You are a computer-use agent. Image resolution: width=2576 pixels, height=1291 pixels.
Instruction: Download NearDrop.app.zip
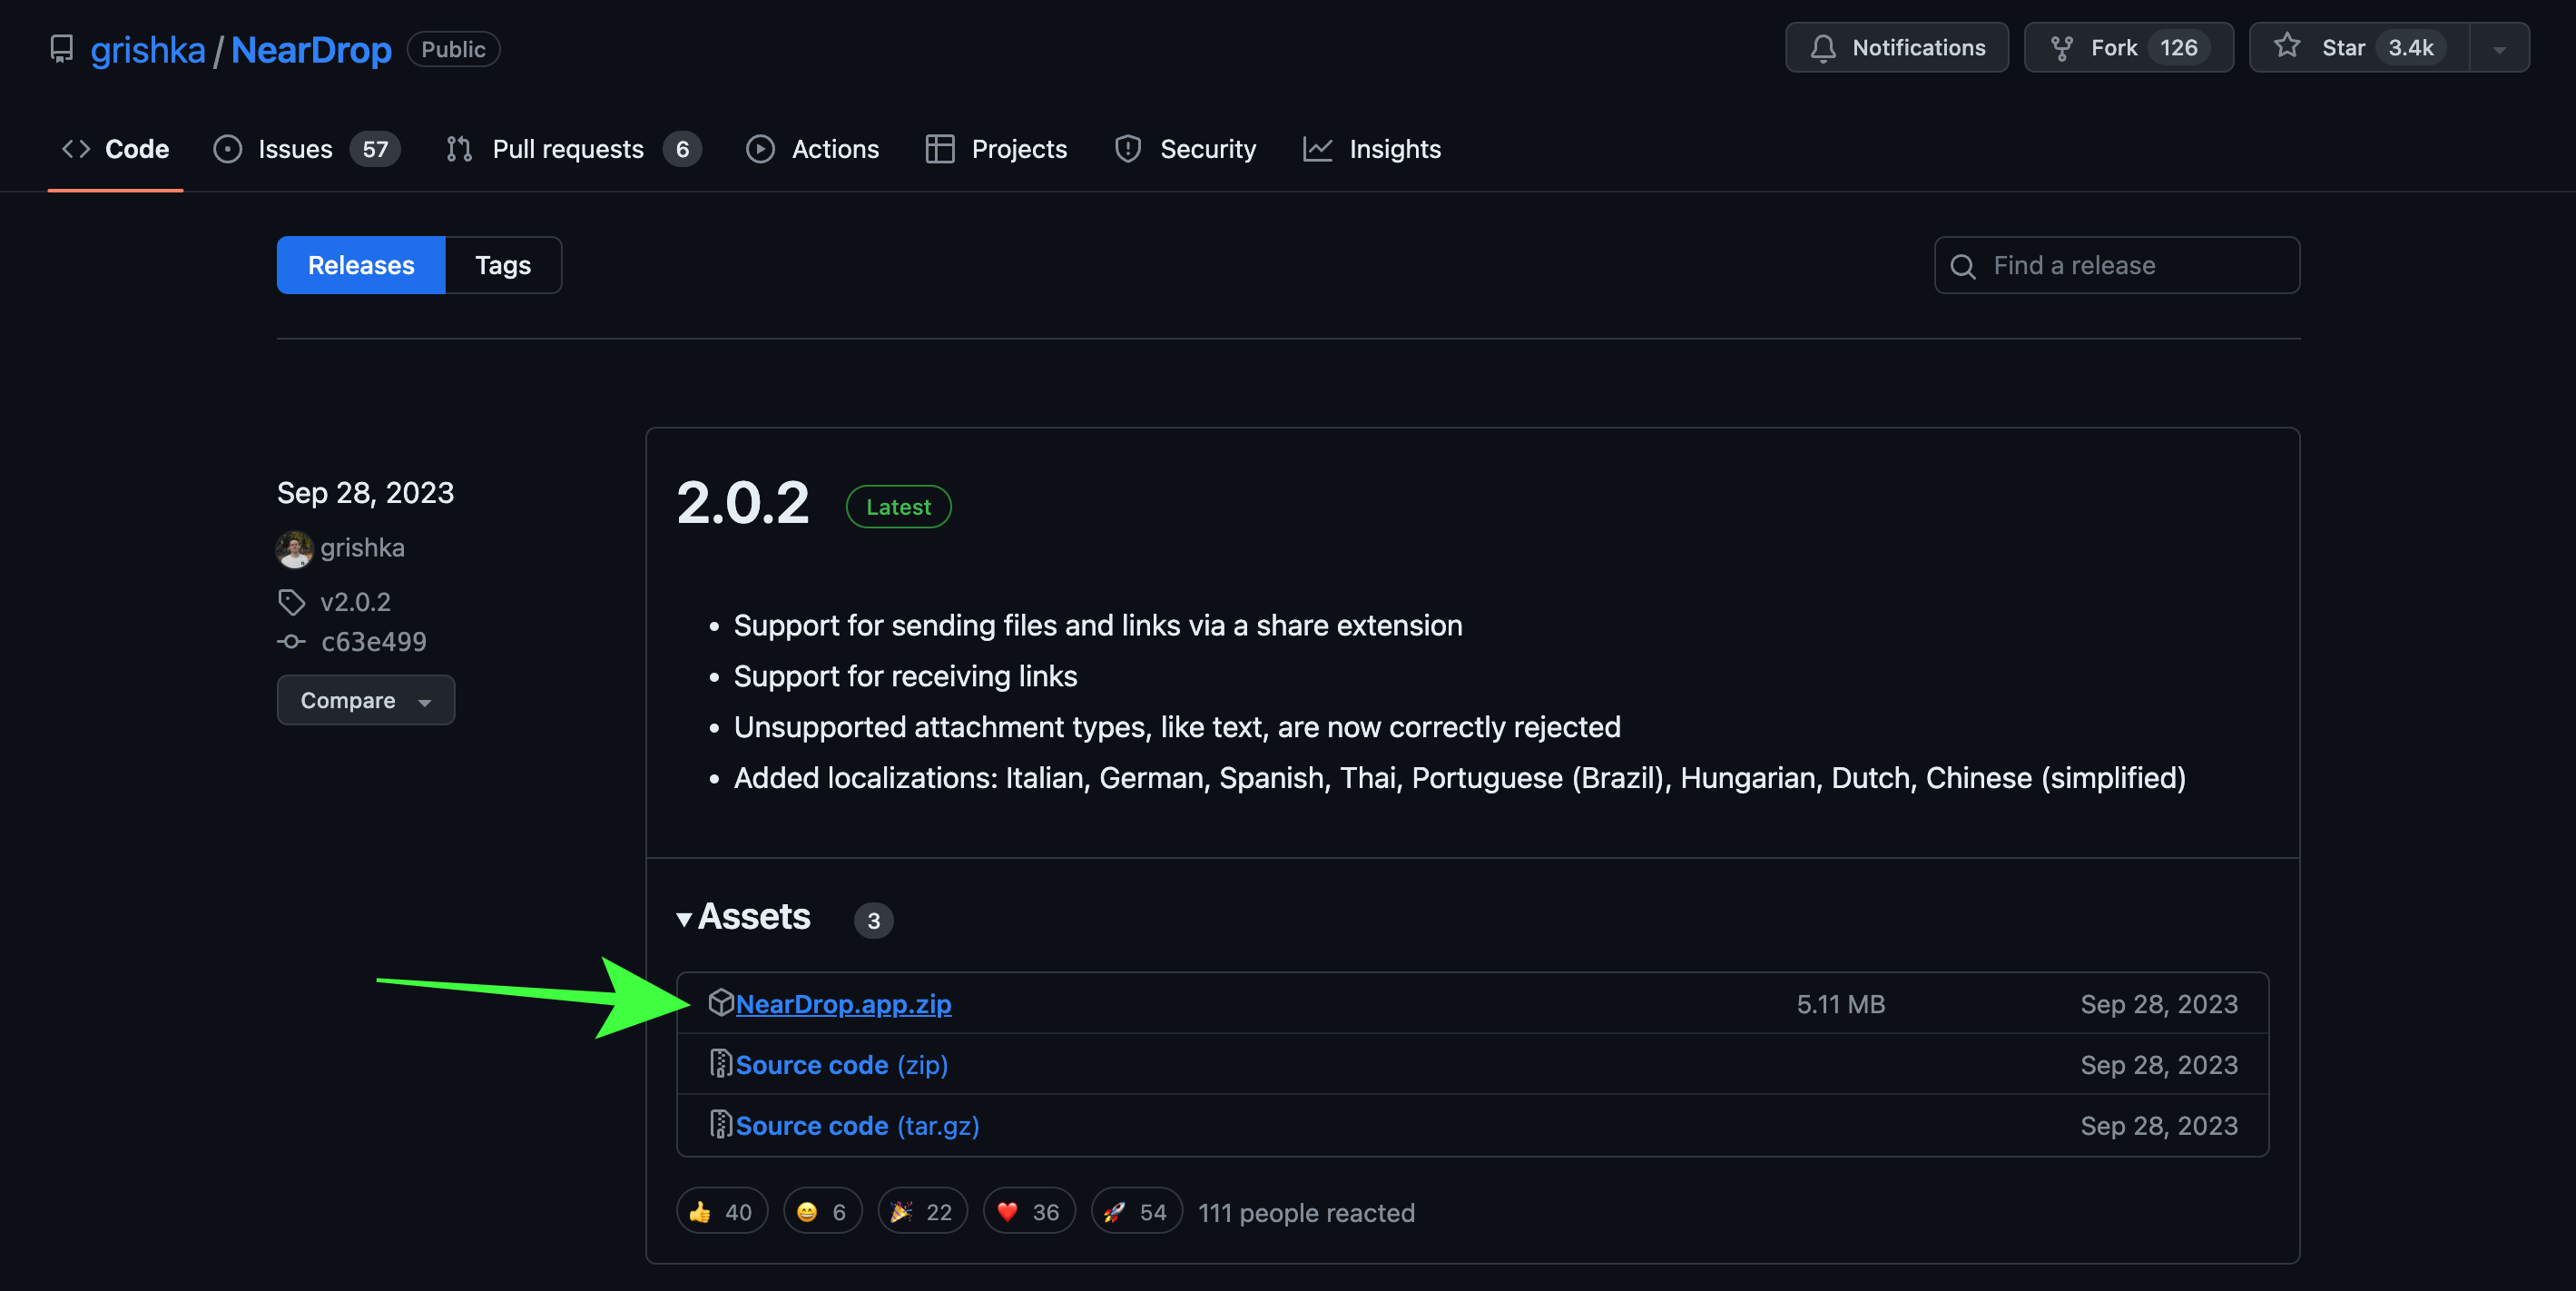[x=843, y=1004]
